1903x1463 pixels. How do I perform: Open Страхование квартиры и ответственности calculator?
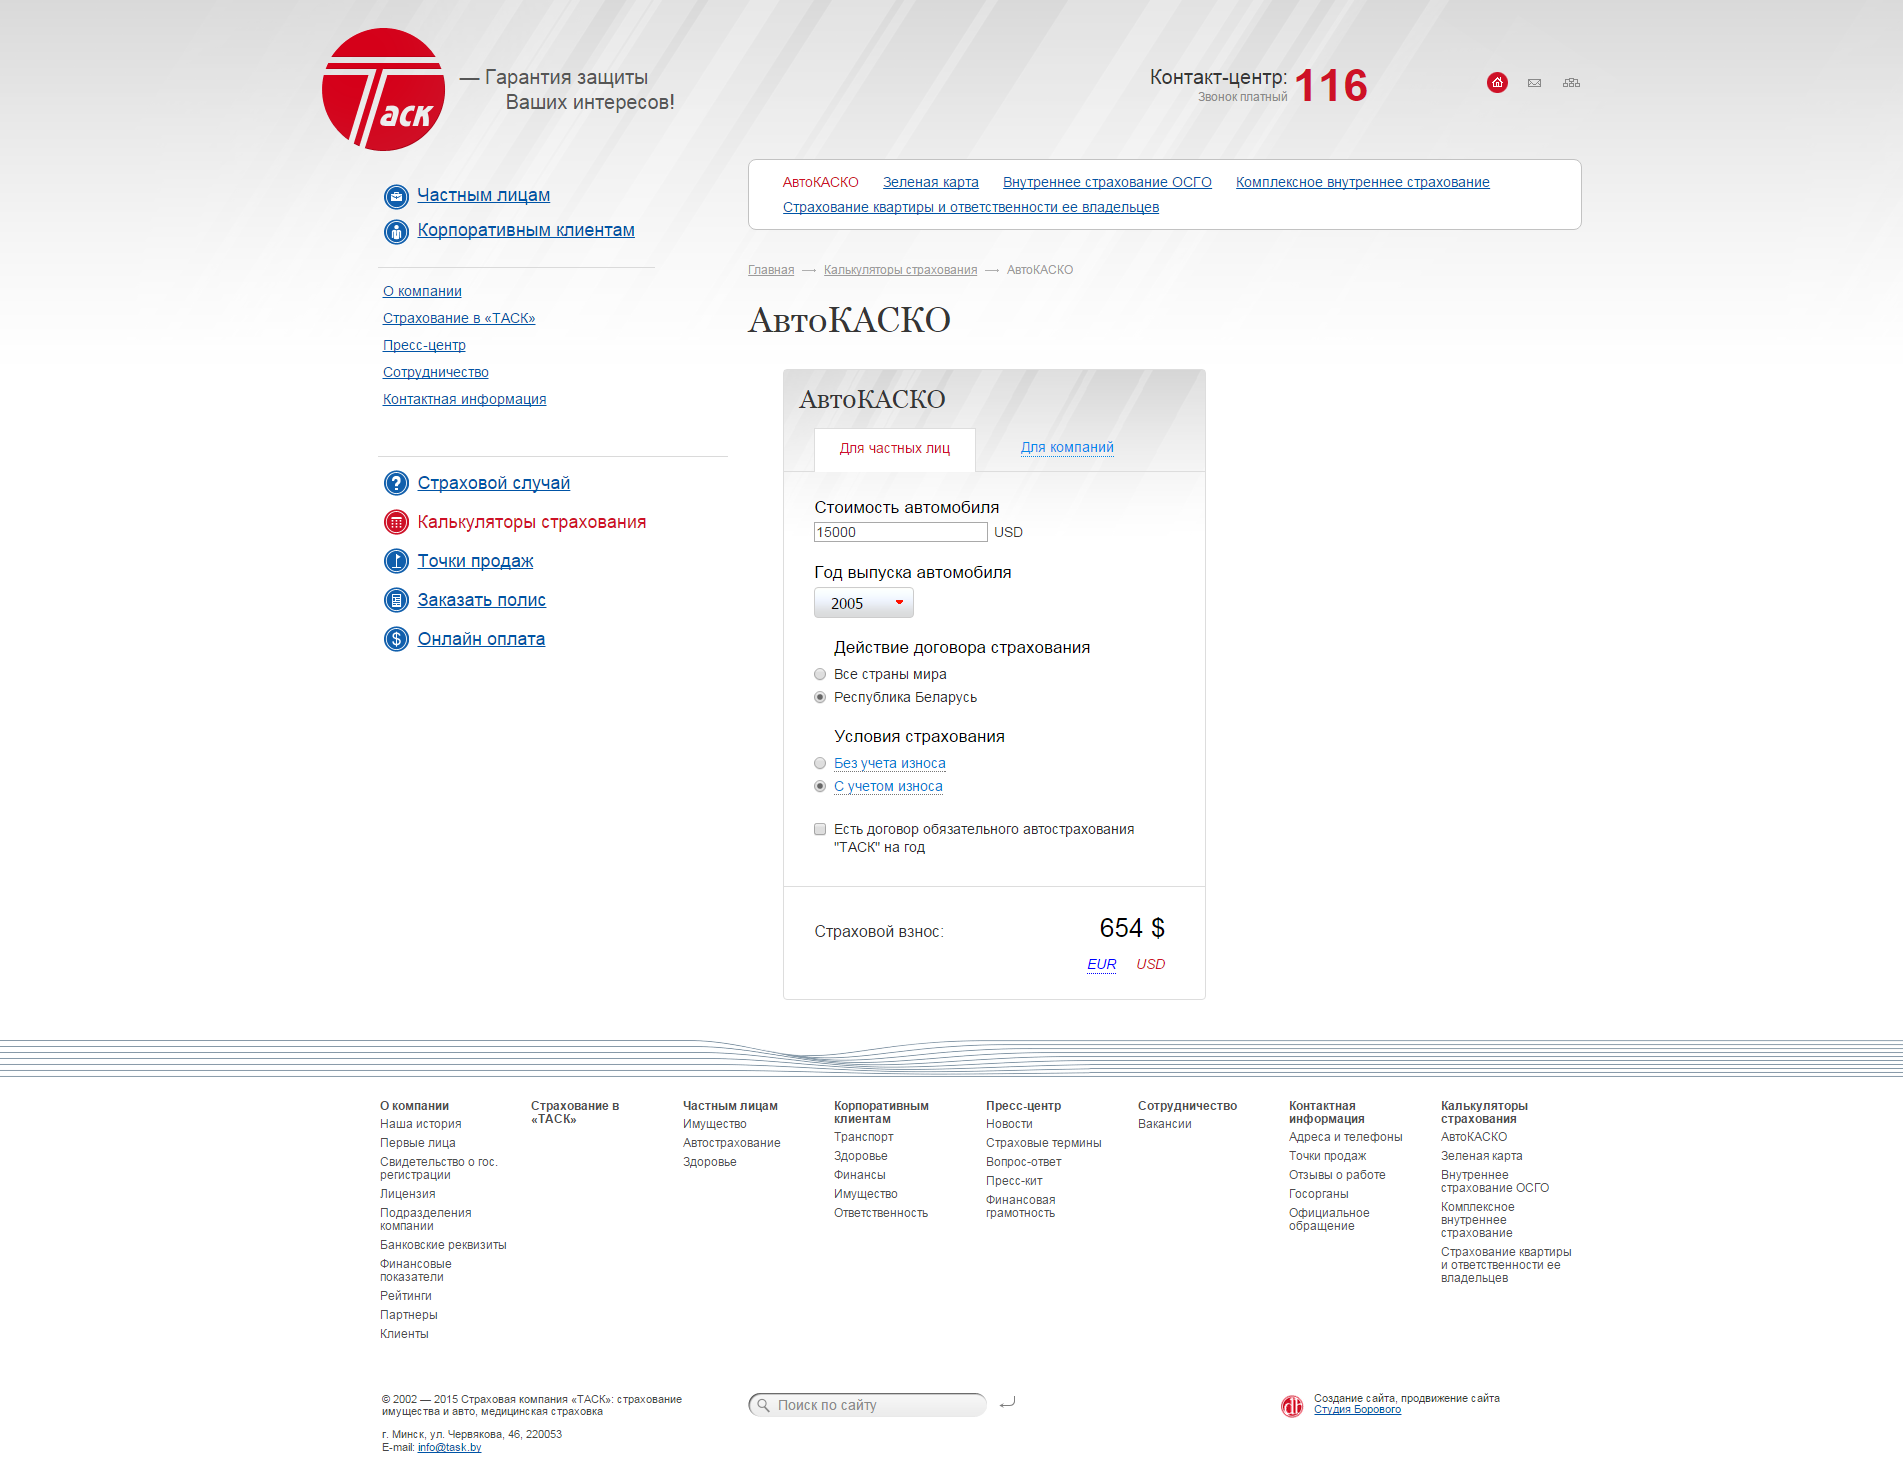point(971,207)
